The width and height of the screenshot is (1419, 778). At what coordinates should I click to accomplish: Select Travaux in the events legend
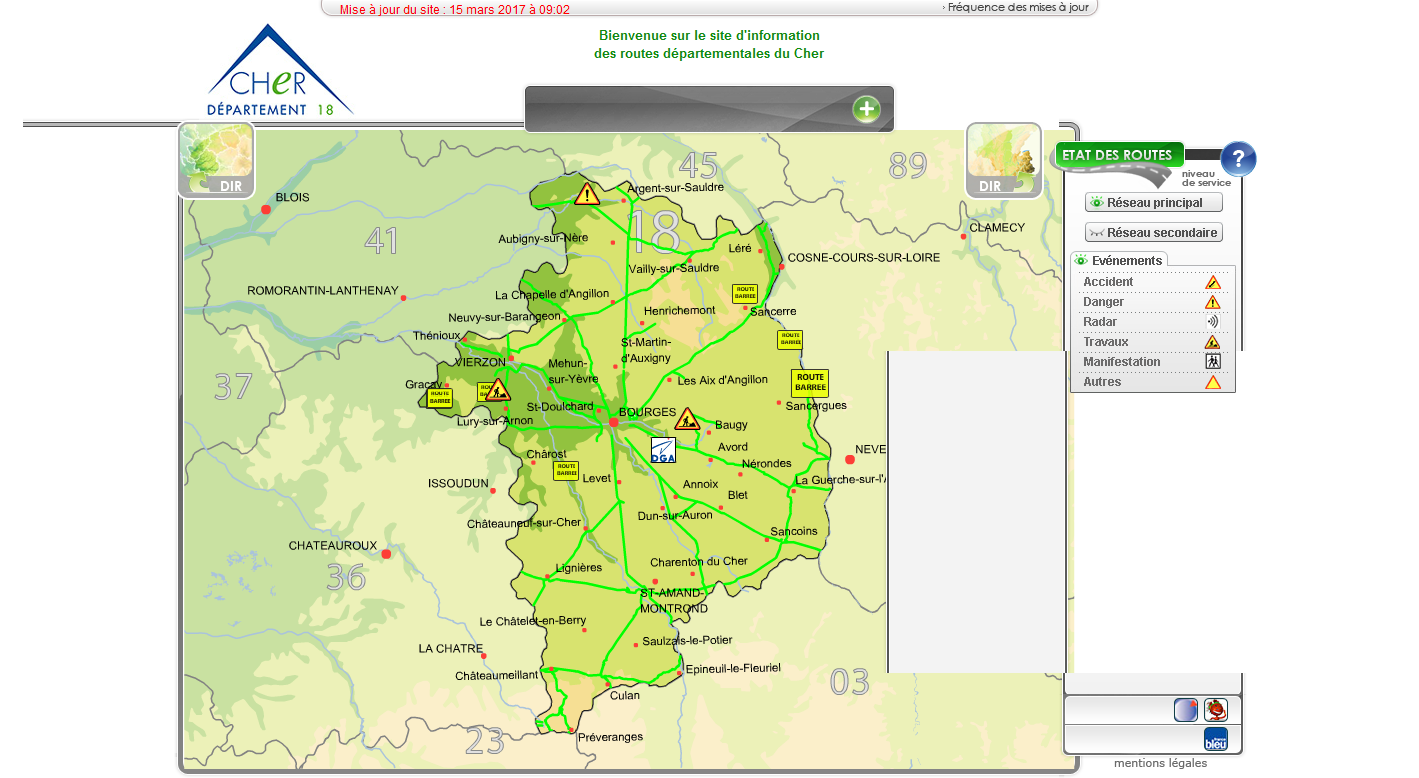pyautogui.click(x=1105, y=342)
